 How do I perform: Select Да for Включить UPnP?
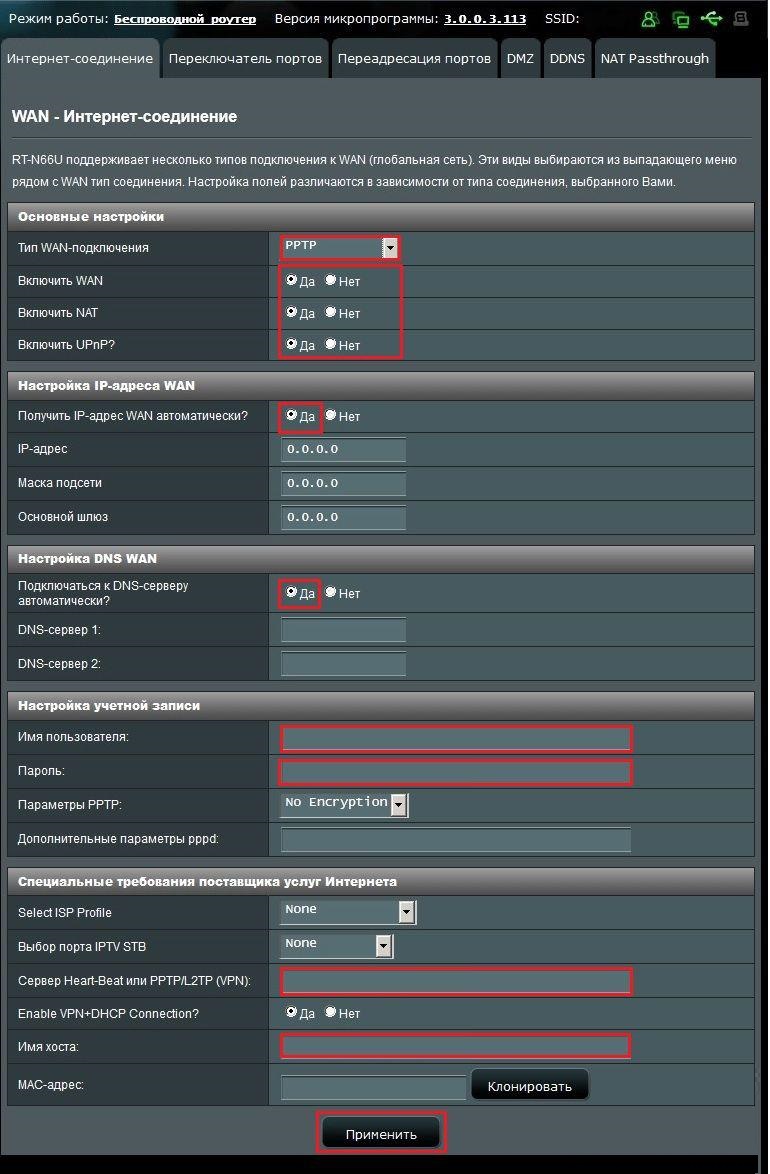[291, 344]
